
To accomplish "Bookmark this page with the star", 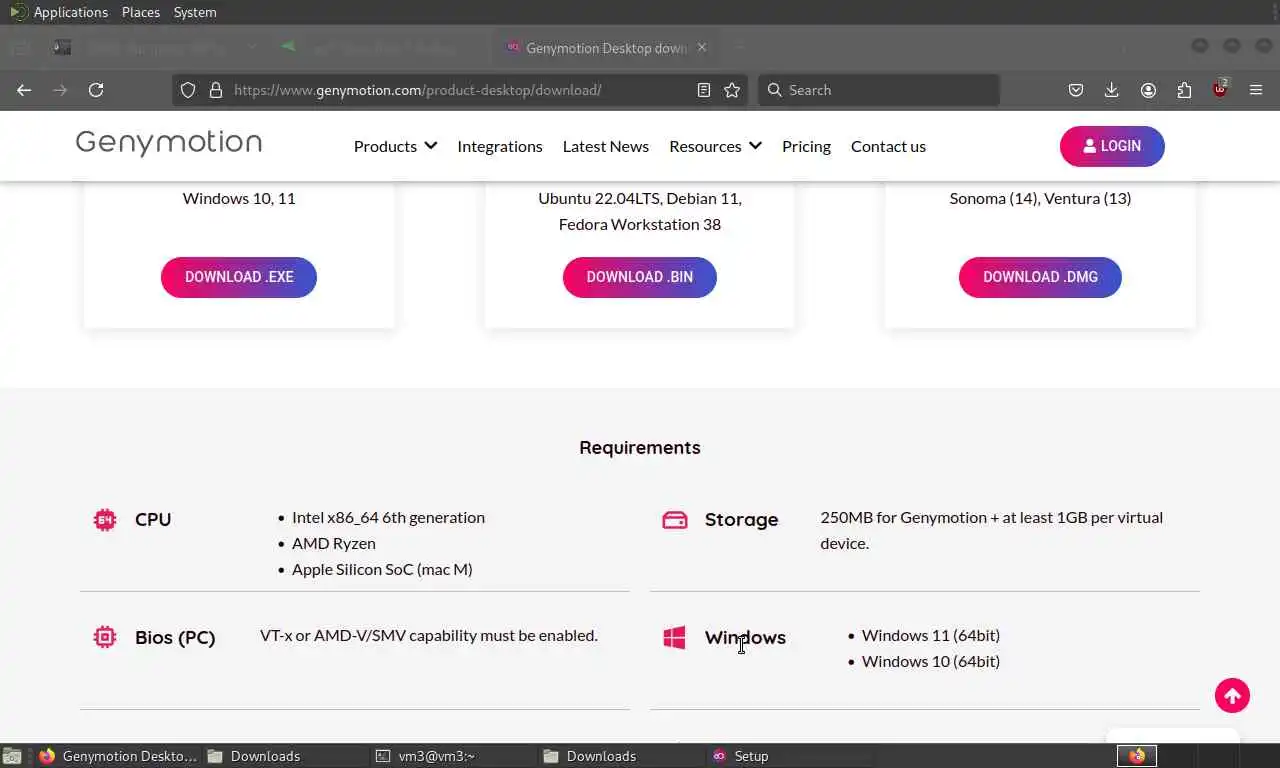I will pos(732,90).
